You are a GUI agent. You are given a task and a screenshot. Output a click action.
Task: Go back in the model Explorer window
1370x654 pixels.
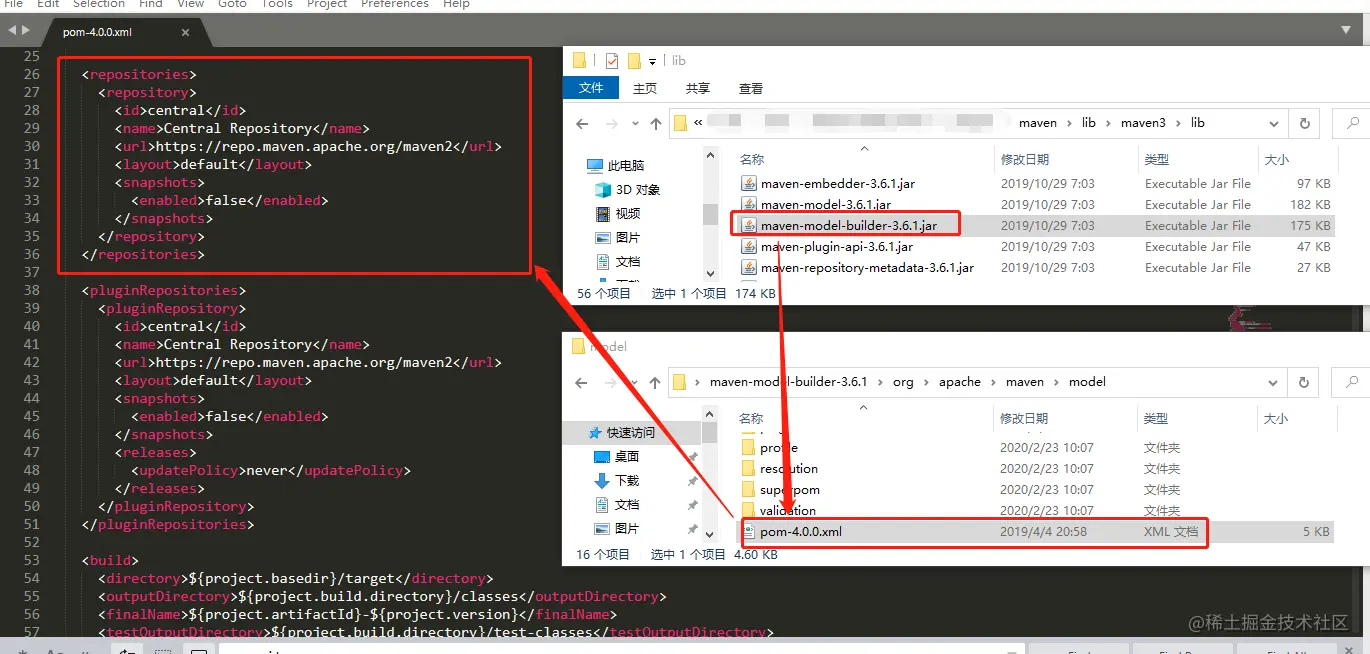[x=583, y=382]
